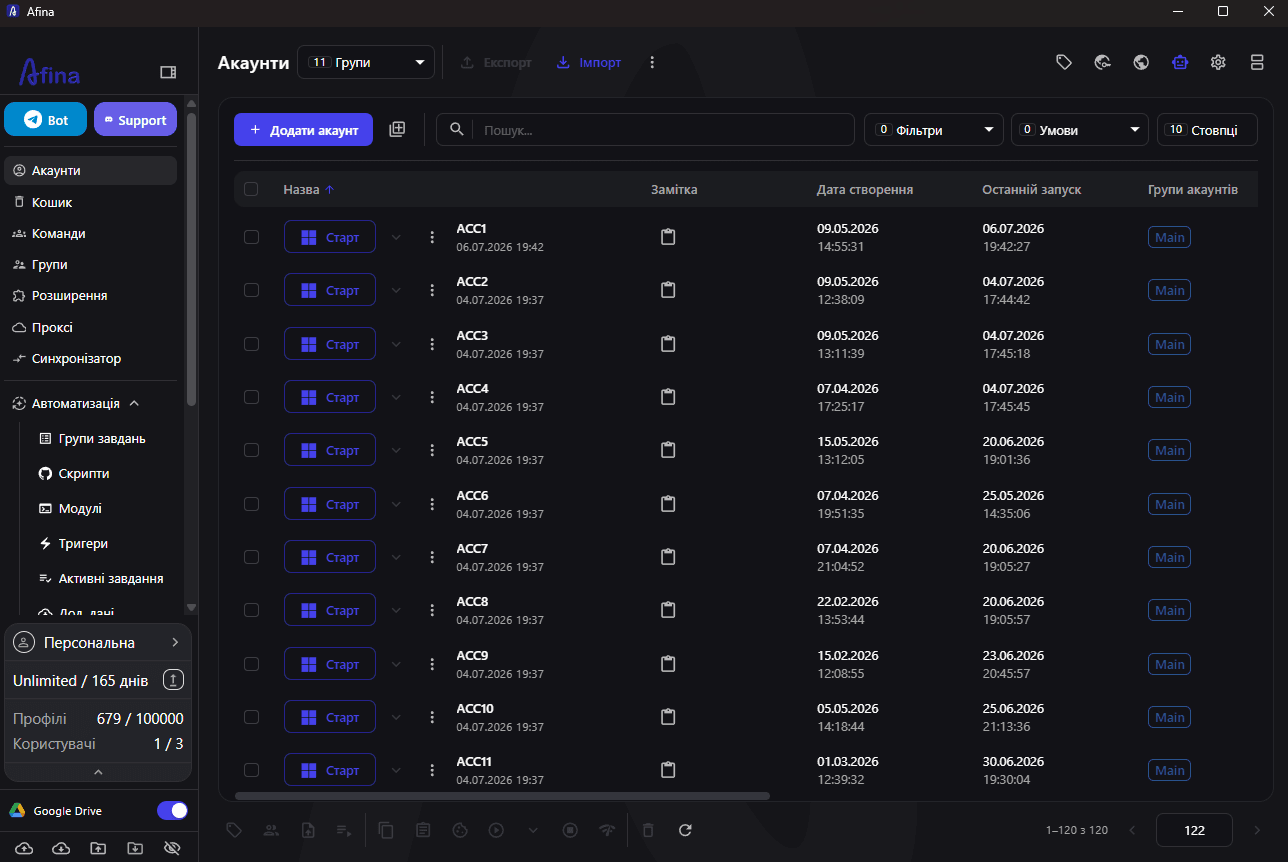Check the ACC6 row checkbox

point(251,504)
